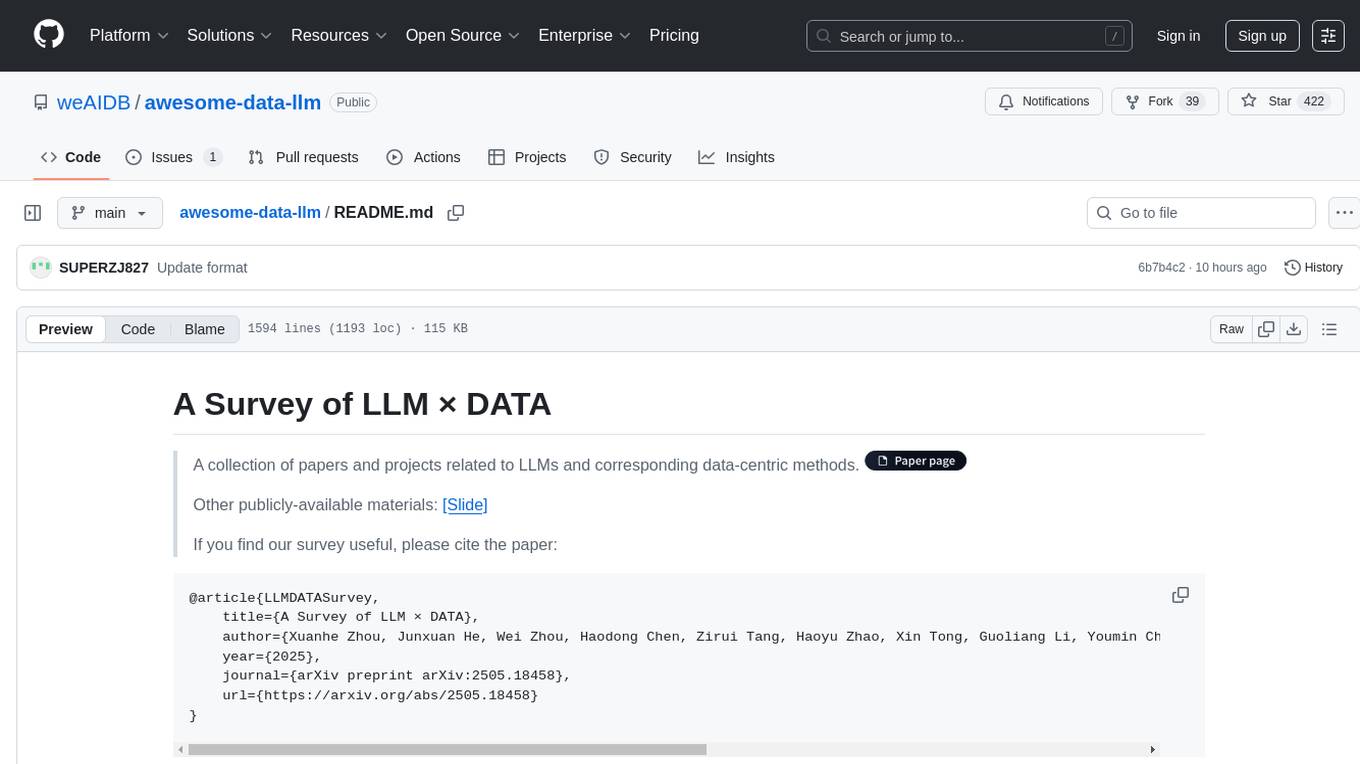Viewport: 1360px width, 764px height.
Task: Navigate to awesome-data-llm breadcrumb folder
Action: [250, 212]
